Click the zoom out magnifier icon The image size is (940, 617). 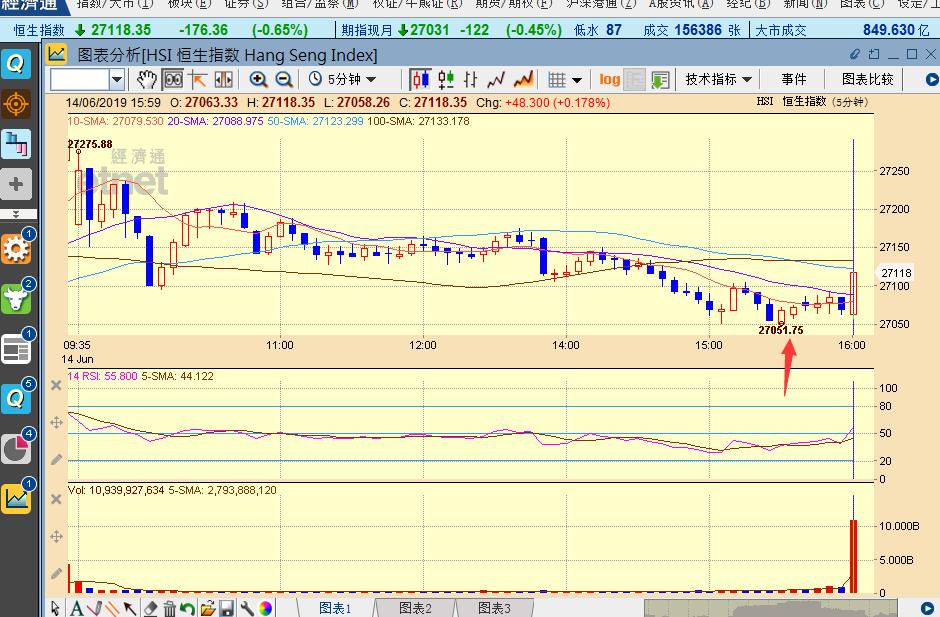[x=283, y=79]
